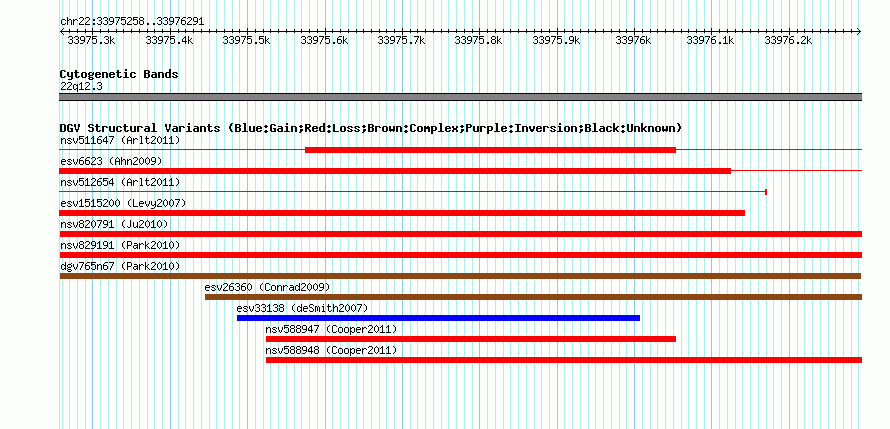Screen dimensions: 890x429
Task: Click the 33975.7k ruler tick label
Action: click(401, 41)
